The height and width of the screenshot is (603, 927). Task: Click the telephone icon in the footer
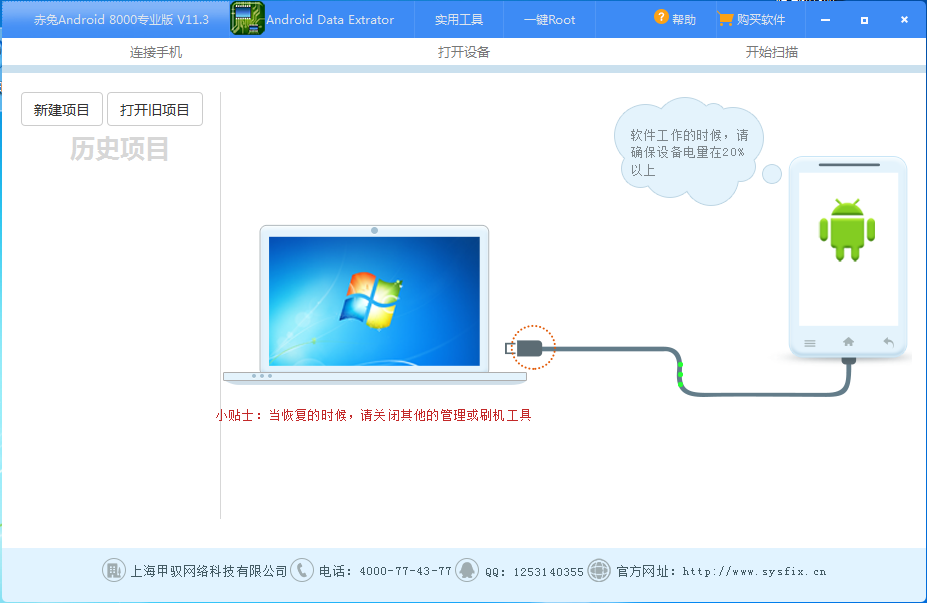coord(302,570)
